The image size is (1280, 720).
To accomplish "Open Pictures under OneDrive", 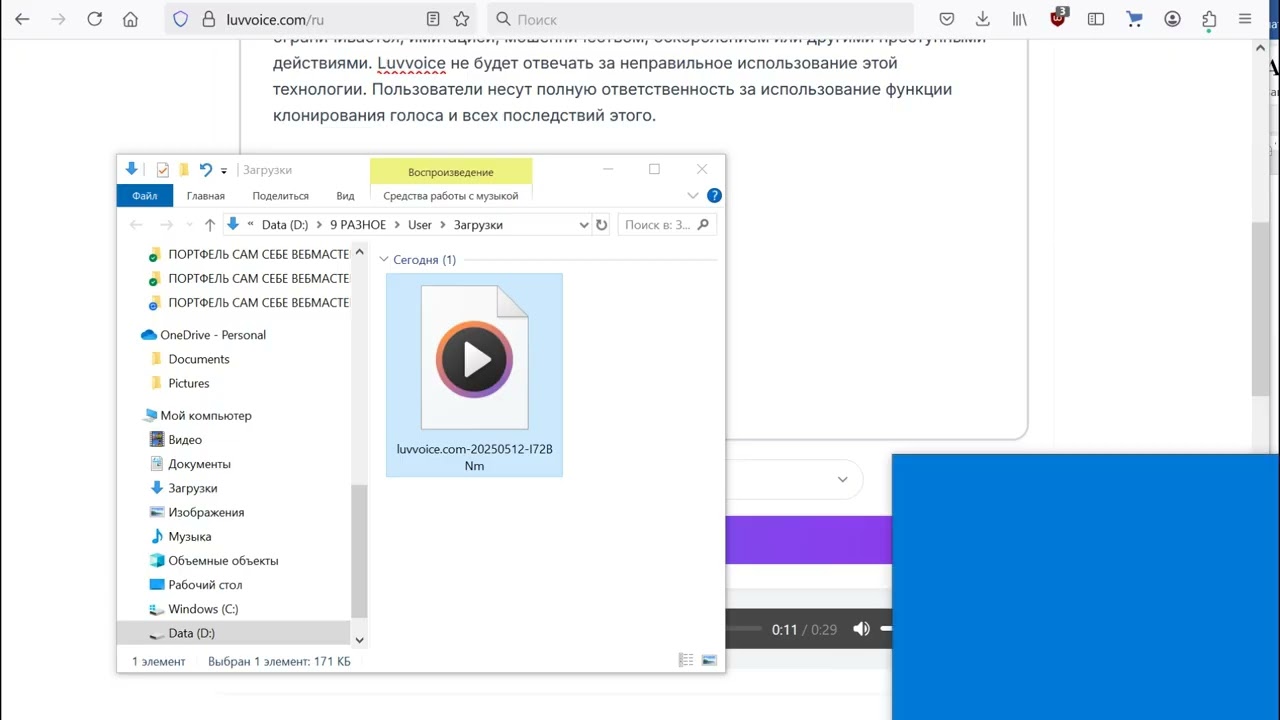I will click(188, 383).
